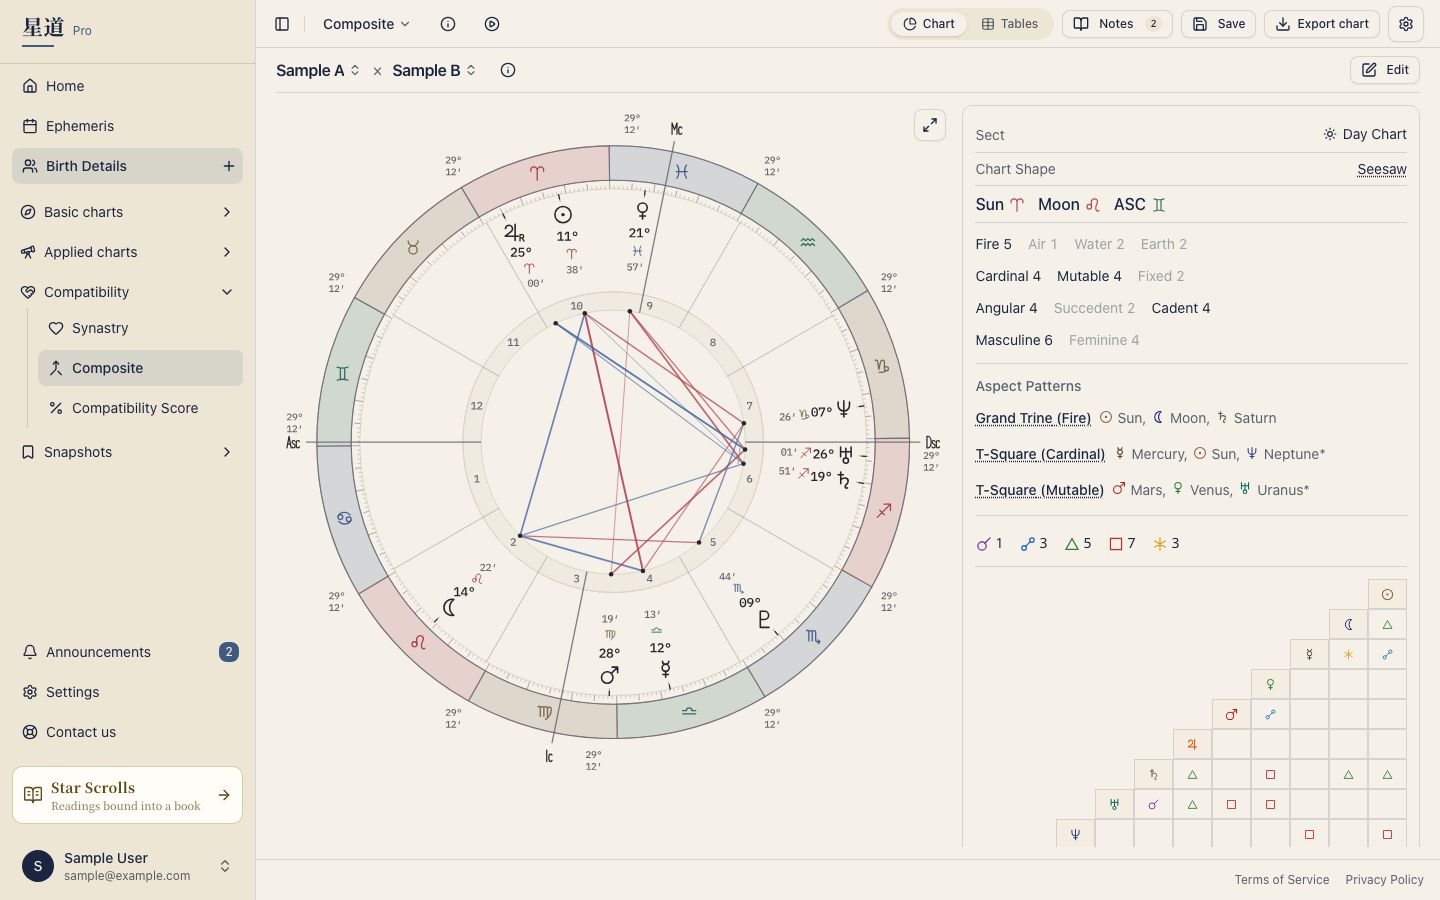Image resolution: width=1440 pixels, height=900 pixels.
Task: Expand Basic charts section
Action: point(127,212)
